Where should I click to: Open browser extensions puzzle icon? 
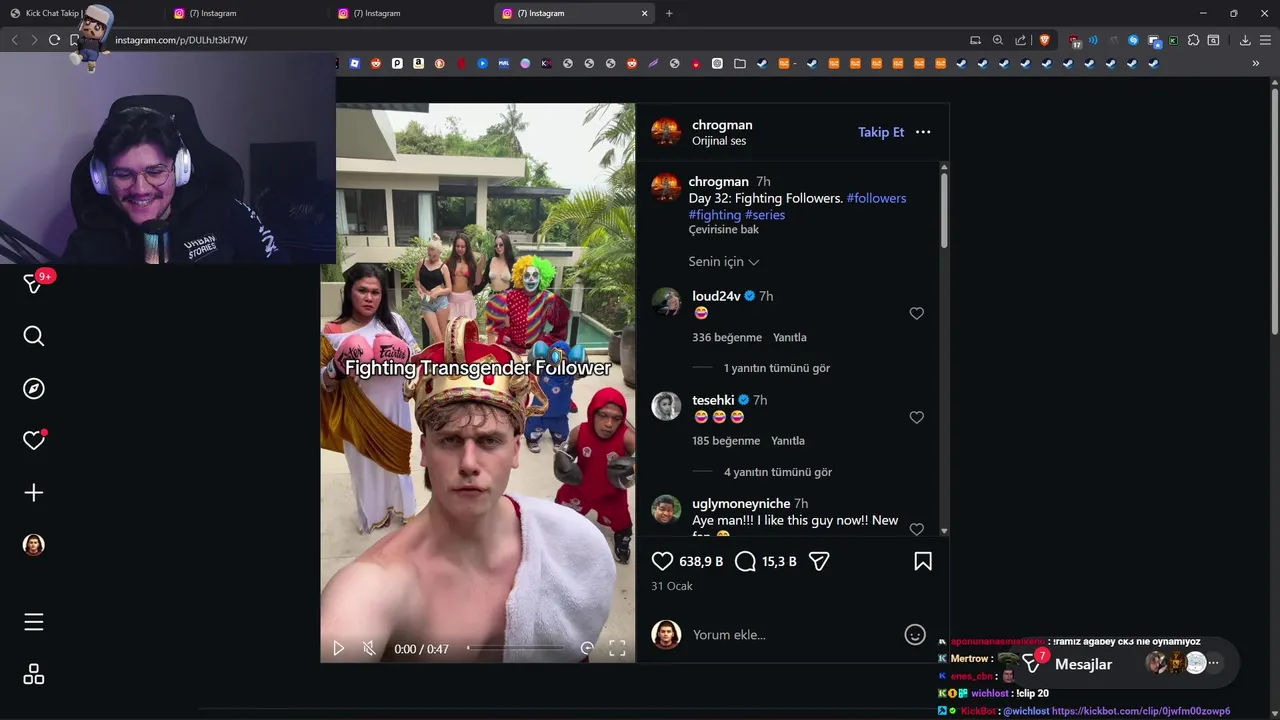click(x=1193, y=40)
